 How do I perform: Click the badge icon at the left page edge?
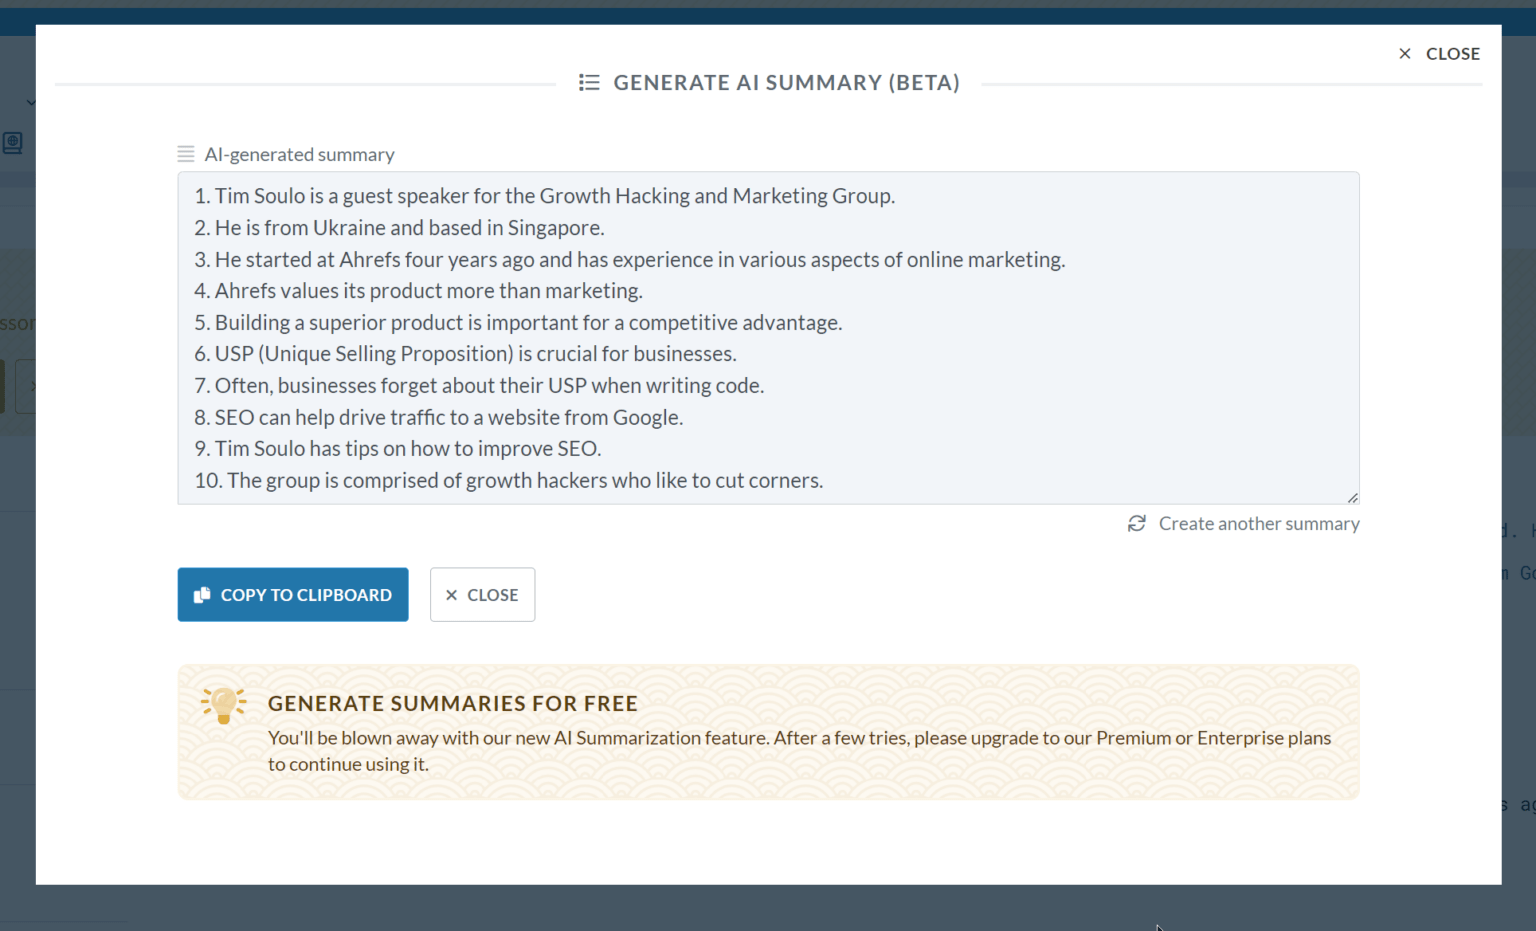click(13, 143)
